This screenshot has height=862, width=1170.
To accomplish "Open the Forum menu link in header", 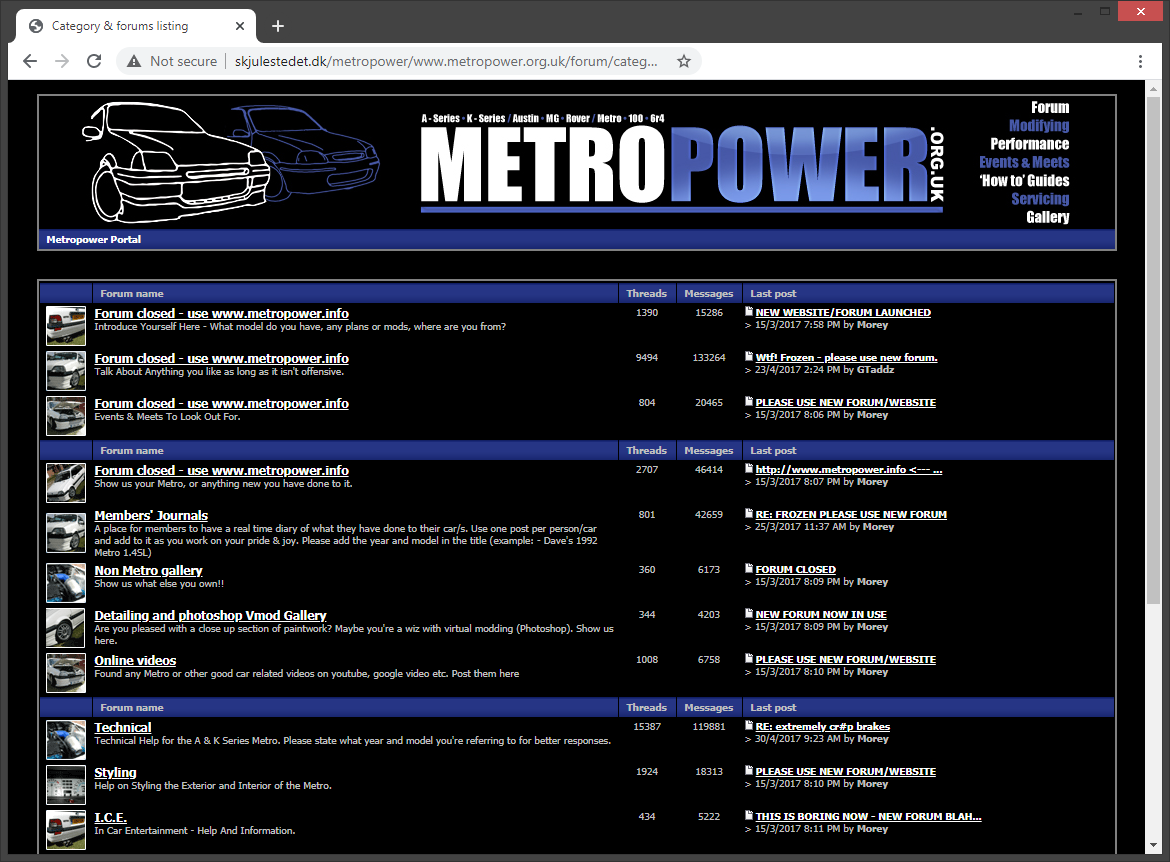I will click(1050, 107).
